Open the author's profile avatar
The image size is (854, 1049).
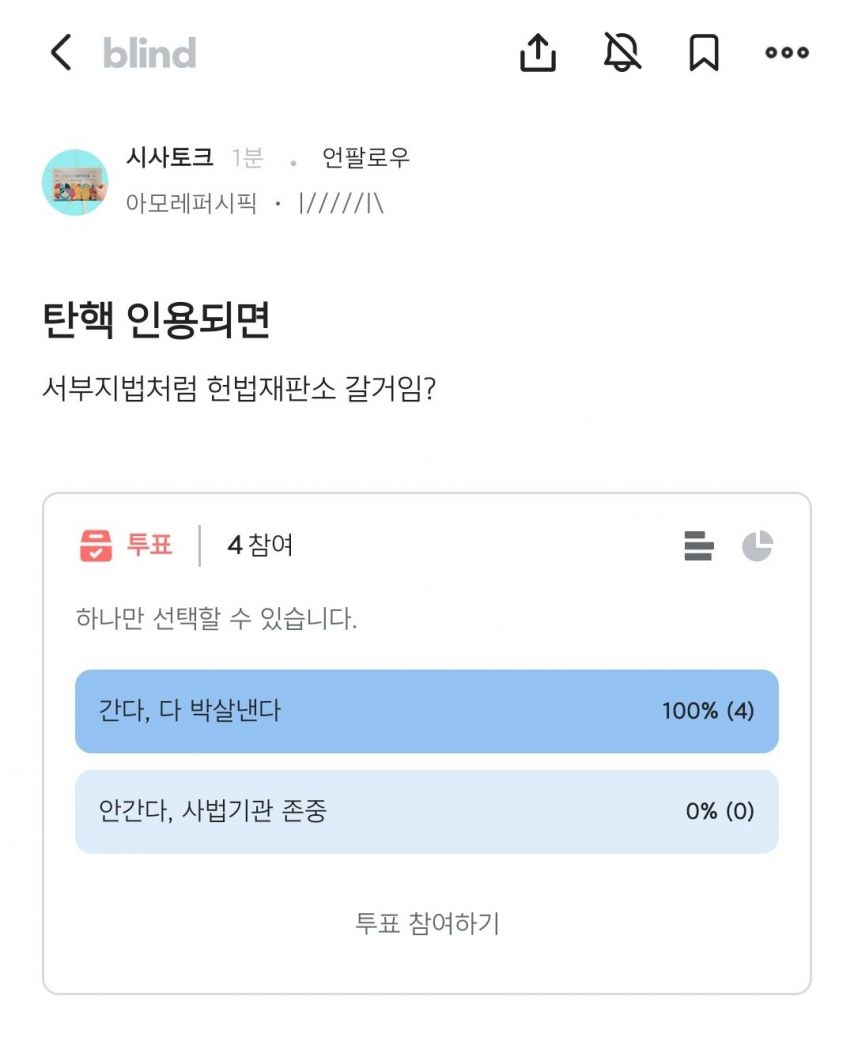(x=75, y=182)
